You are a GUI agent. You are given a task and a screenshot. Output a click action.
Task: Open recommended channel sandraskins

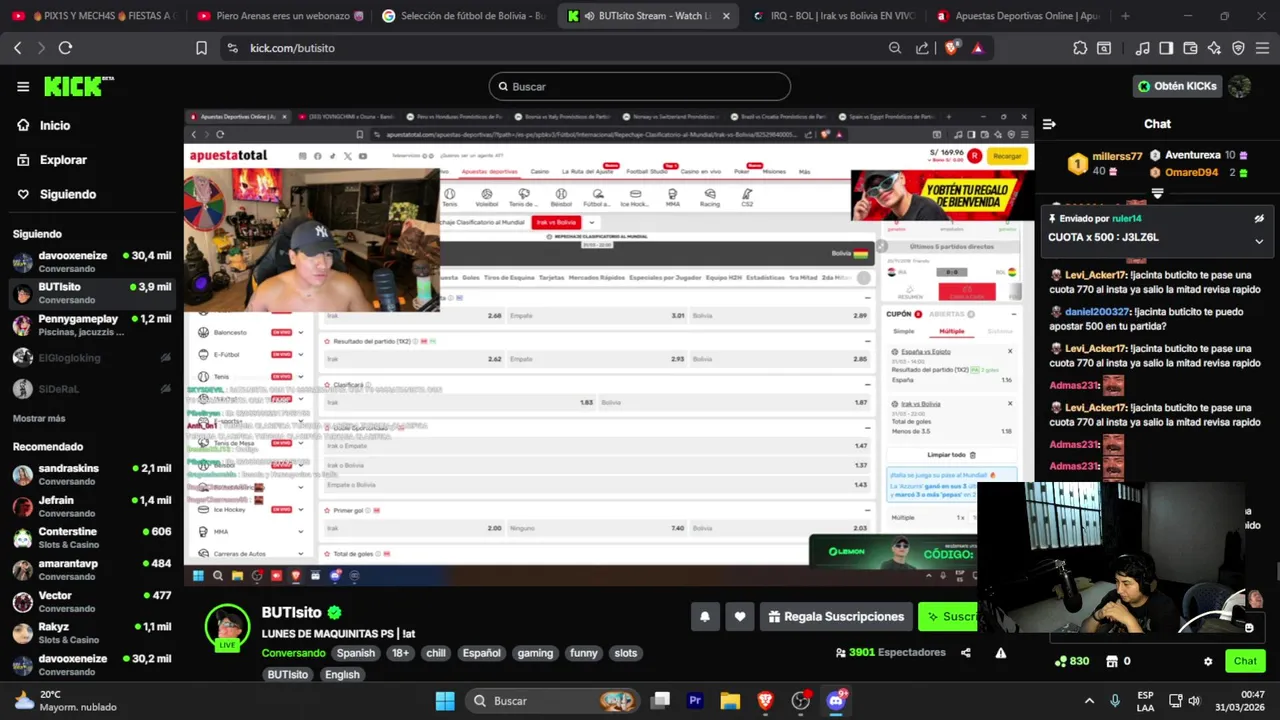click(90, 474)
